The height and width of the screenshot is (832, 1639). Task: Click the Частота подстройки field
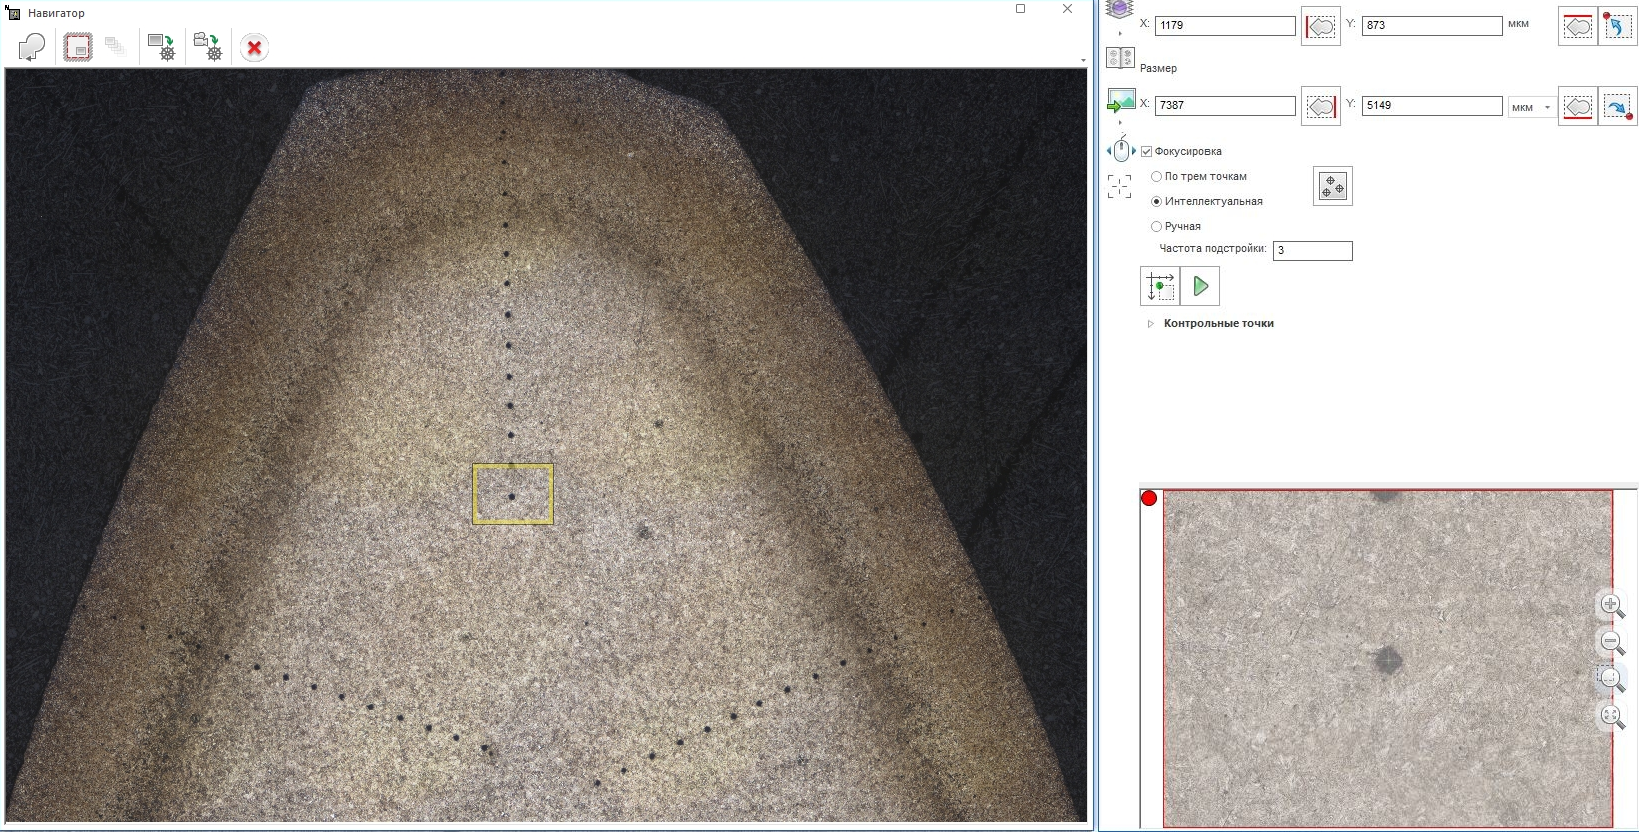1312,251
